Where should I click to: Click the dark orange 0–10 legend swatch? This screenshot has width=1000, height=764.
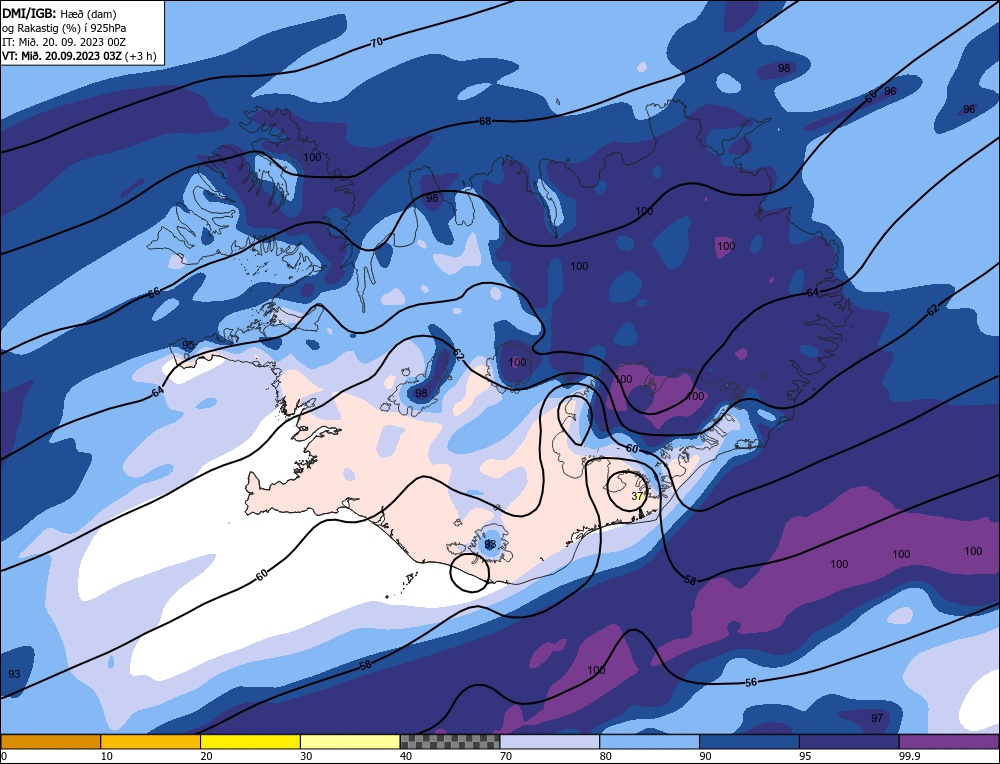(x=50, y=741)
